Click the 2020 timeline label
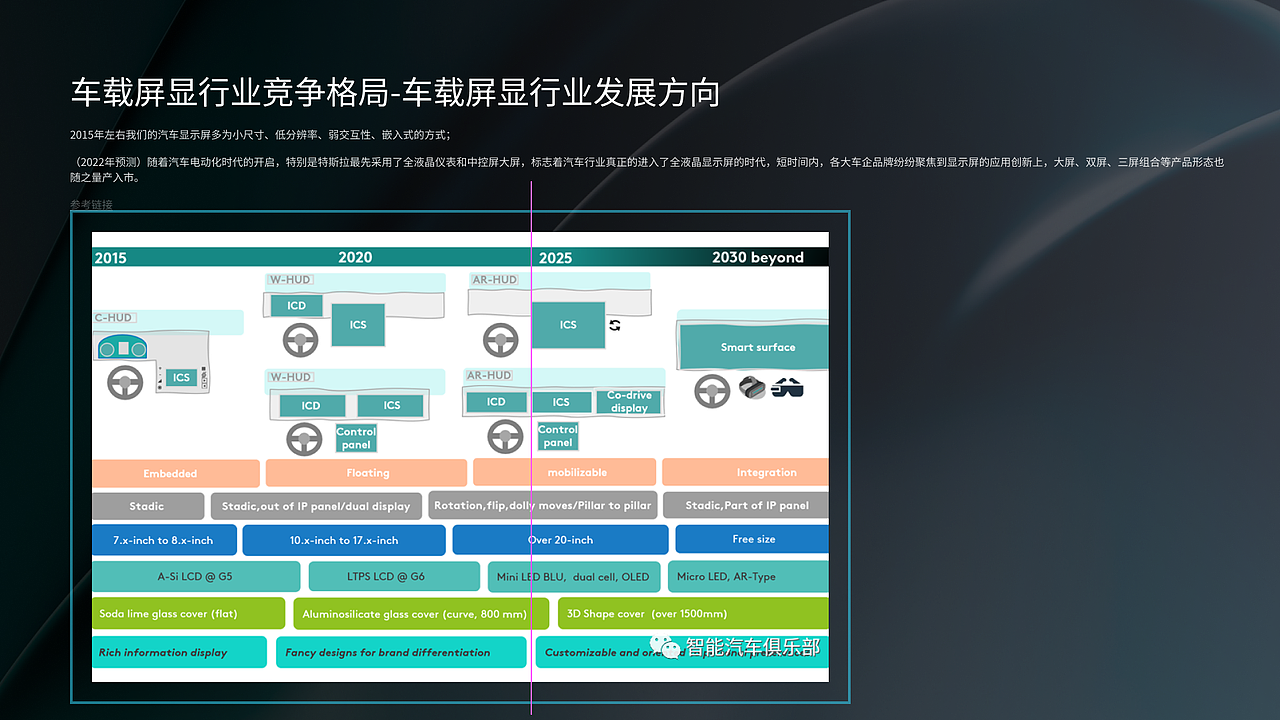The height and width of the screenshot is (720, 1280). click(355, 257)
